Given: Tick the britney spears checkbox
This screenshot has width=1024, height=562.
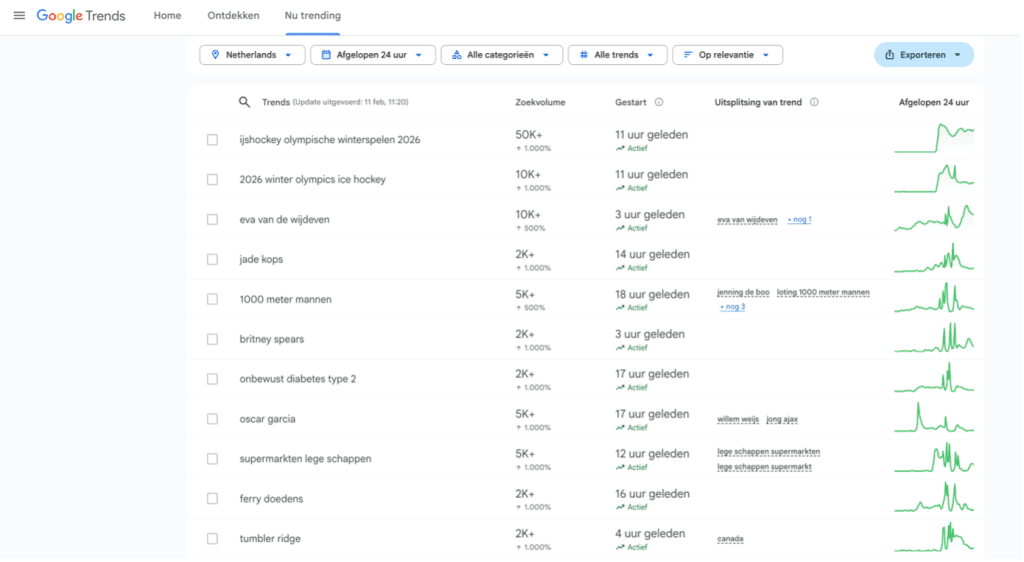Looking at the screenshot, I should (212, 339).
